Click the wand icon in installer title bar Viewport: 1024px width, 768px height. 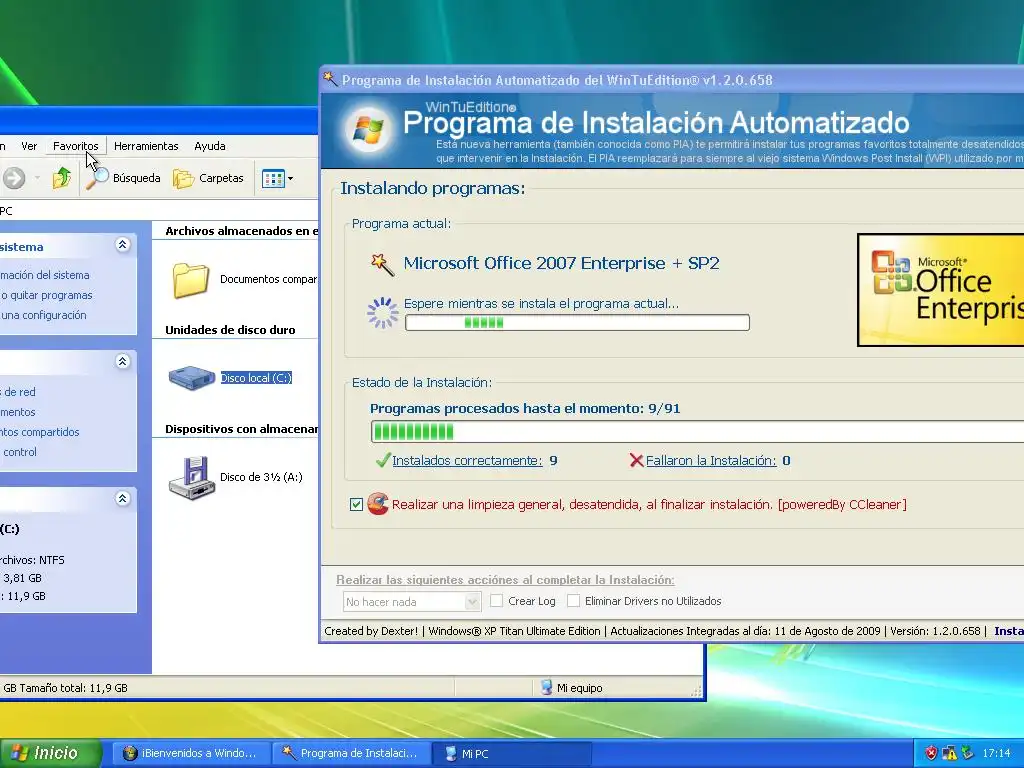[330, 80]
